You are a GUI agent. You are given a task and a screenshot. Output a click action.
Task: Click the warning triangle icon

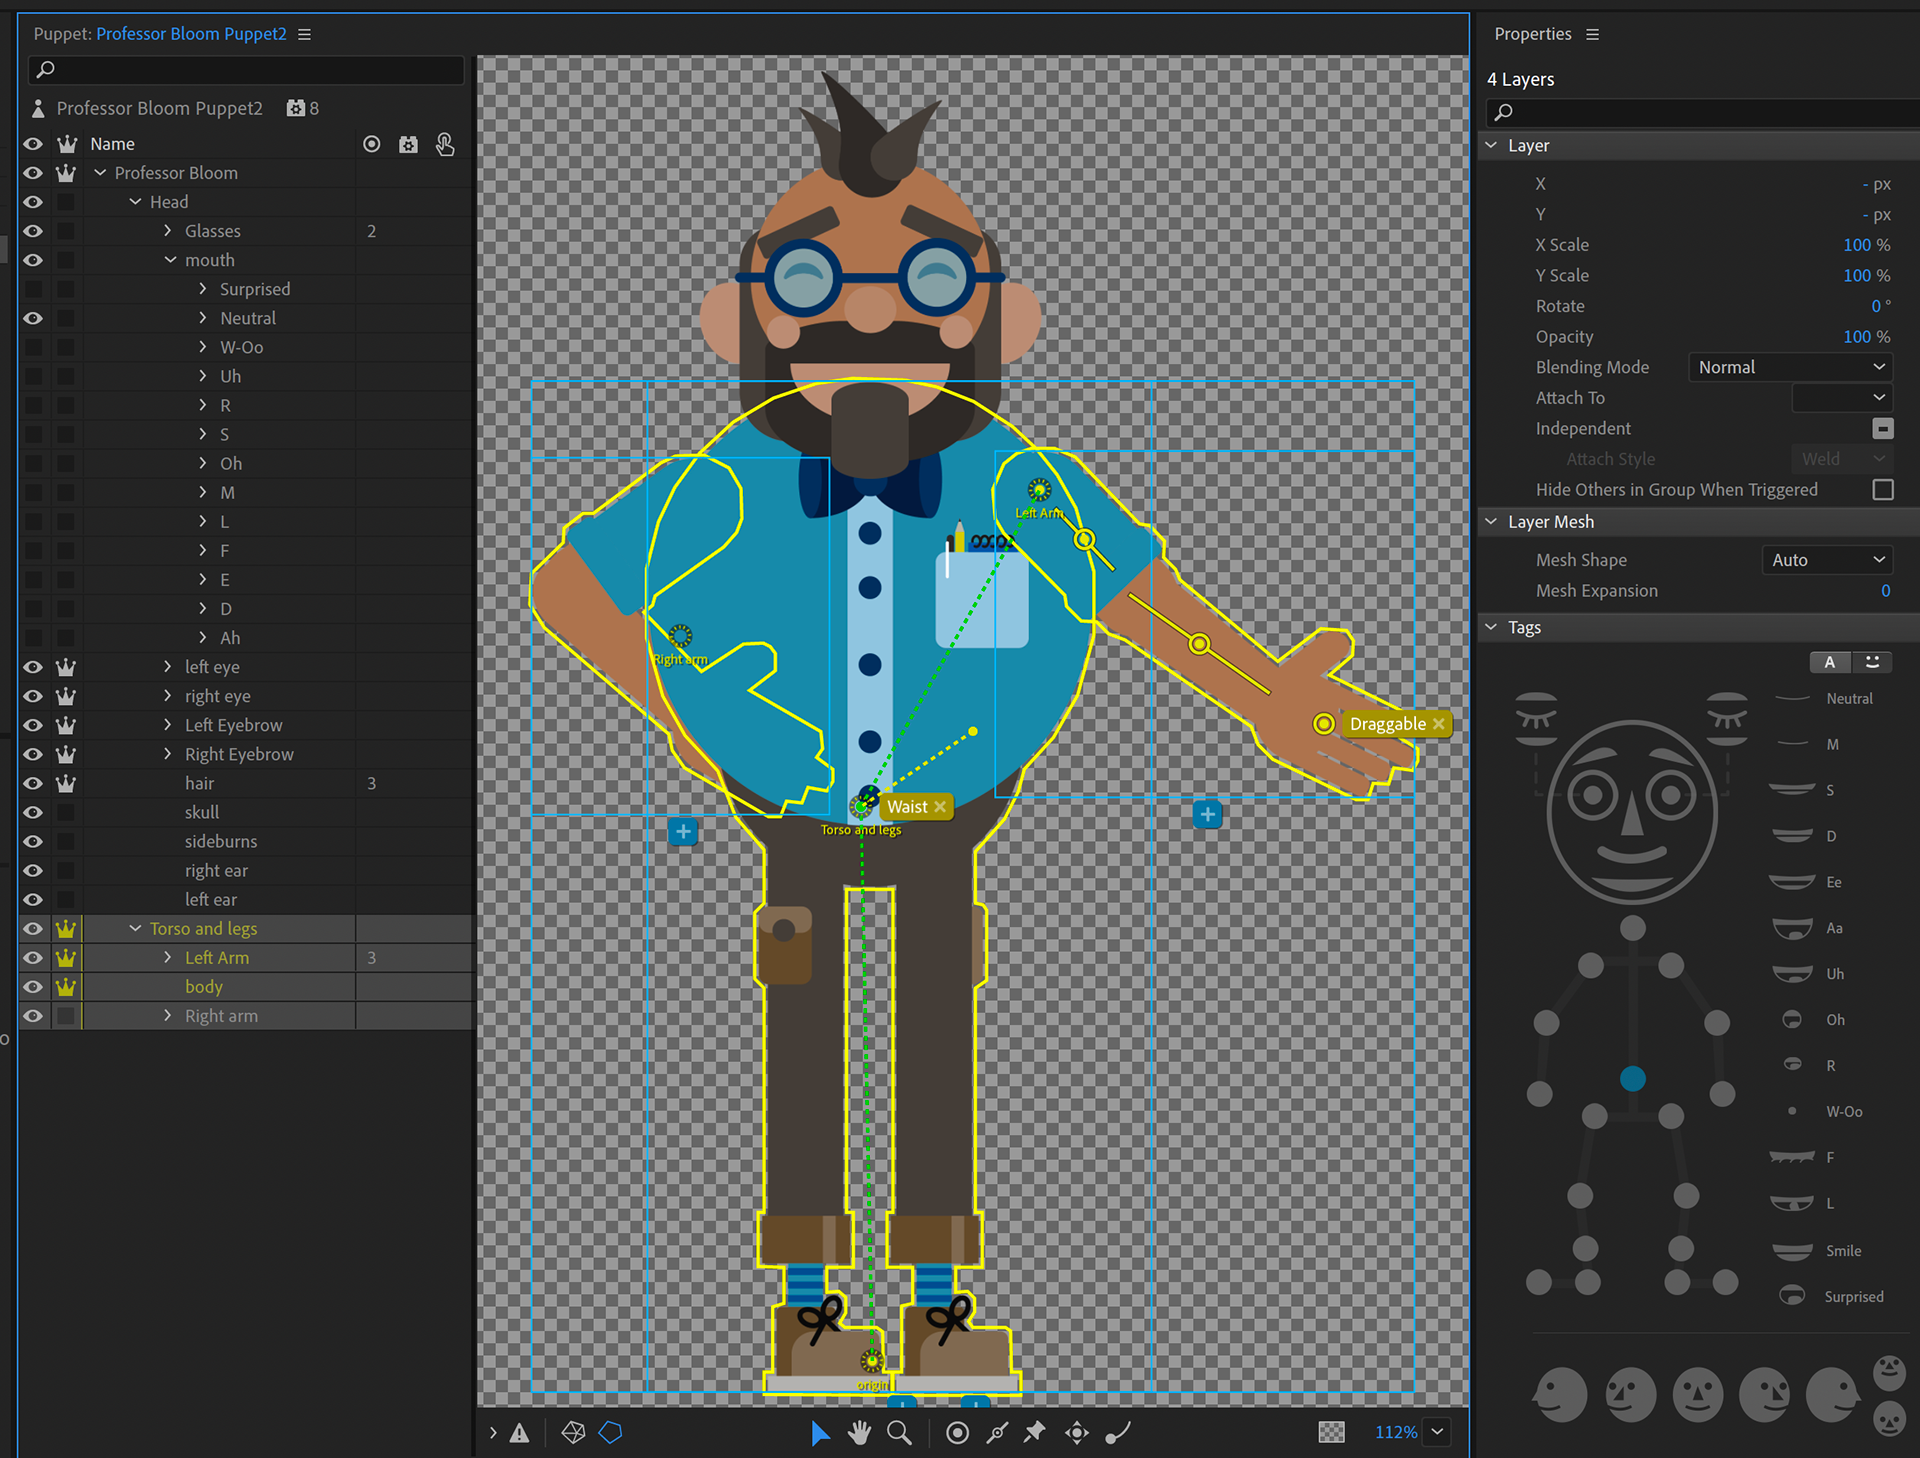[519, 1433]
